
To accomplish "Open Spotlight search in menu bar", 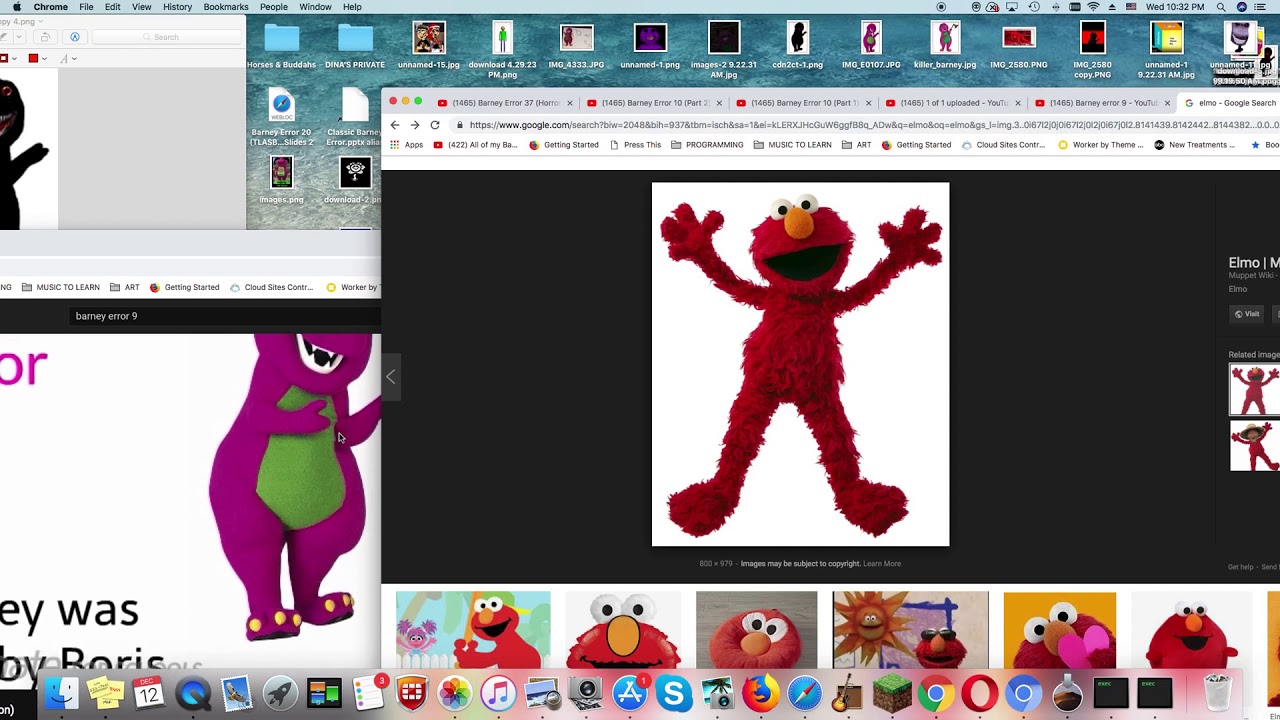I will click(1221, 7).
